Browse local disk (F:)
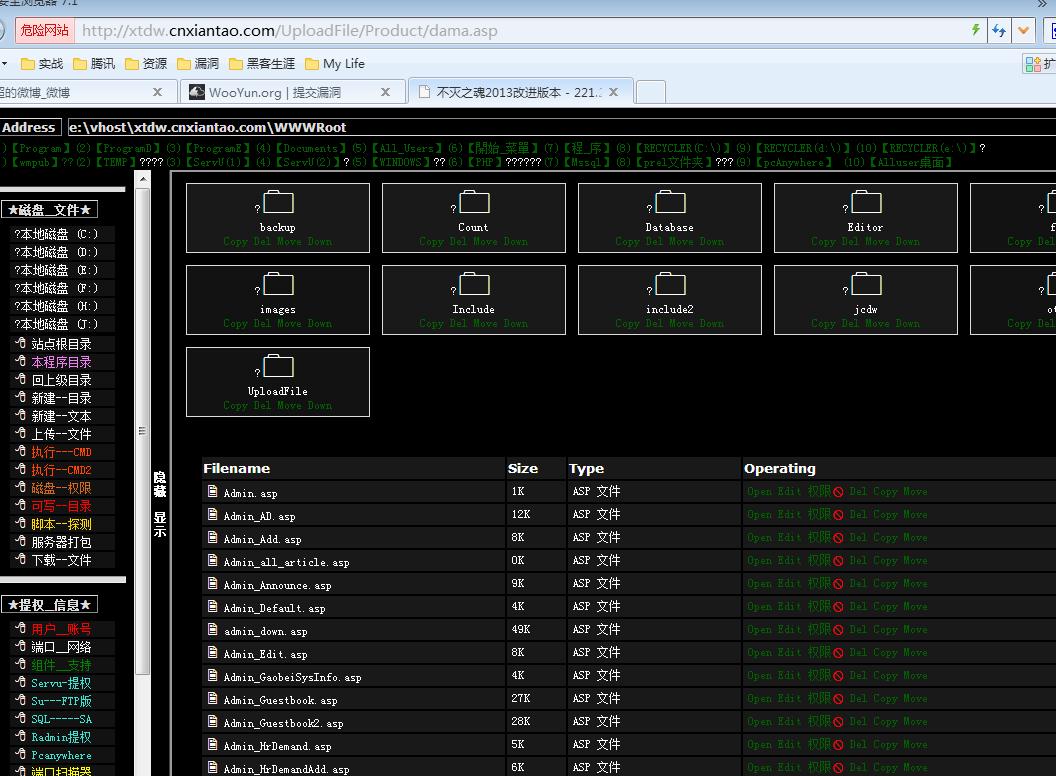This screenshot has height=776, width=1056. 56,288
